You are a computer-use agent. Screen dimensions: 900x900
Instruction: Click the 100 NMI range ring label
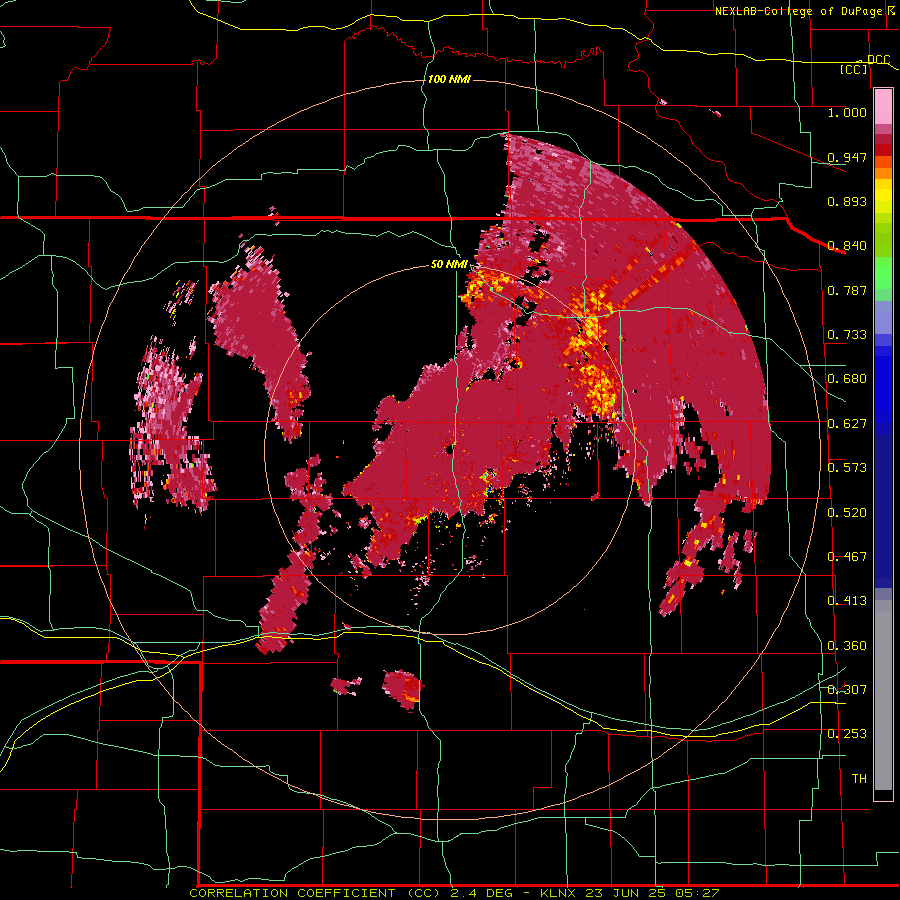[449, 79]
